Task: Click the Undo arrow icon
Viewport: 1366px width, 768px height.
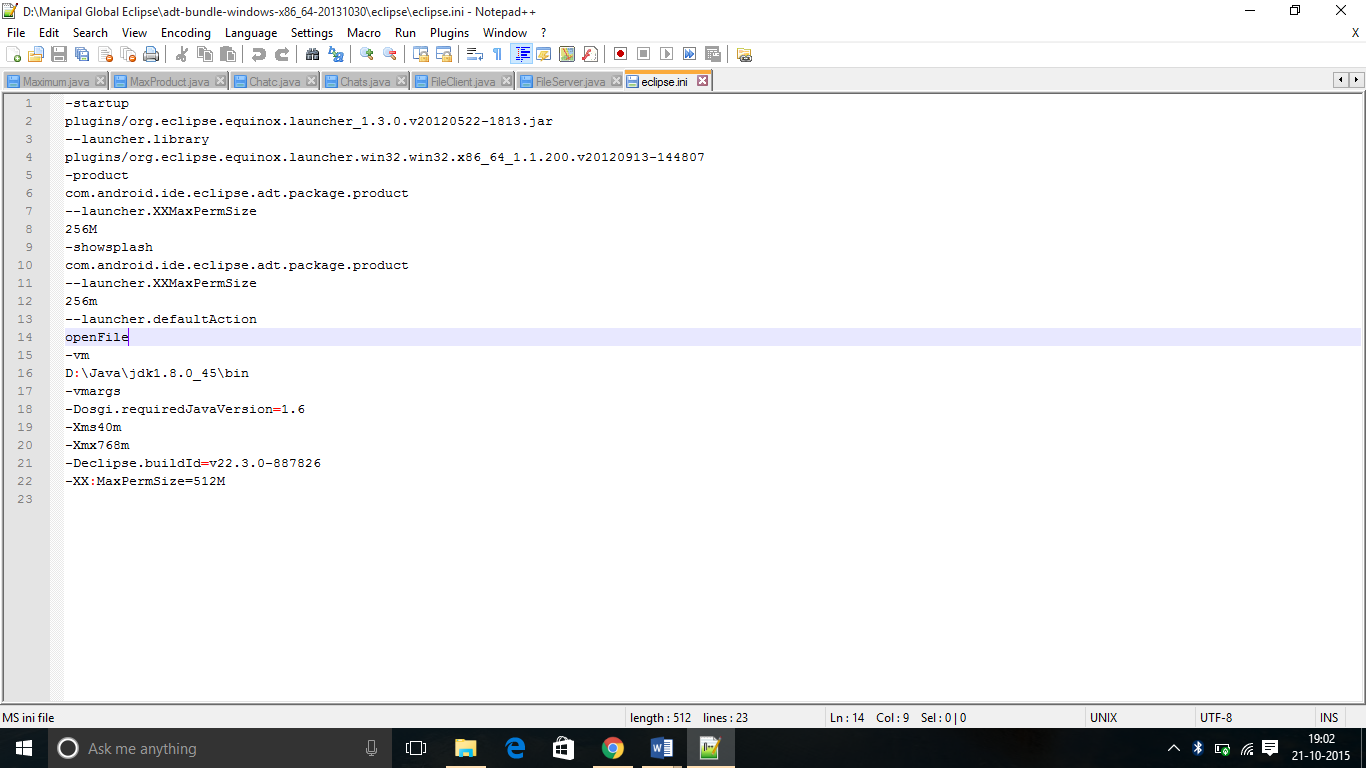Action: (259, 54)
